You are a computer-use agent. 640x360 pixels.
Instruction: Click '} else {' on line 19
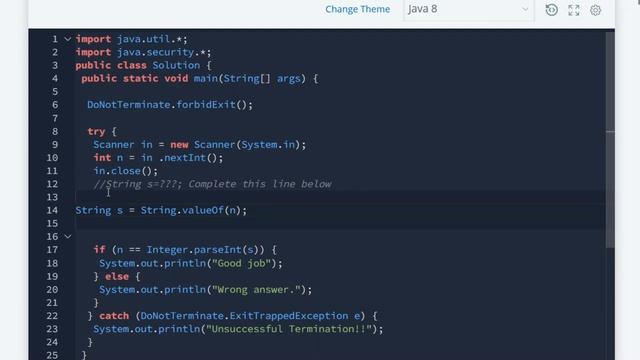click(117, 276)
